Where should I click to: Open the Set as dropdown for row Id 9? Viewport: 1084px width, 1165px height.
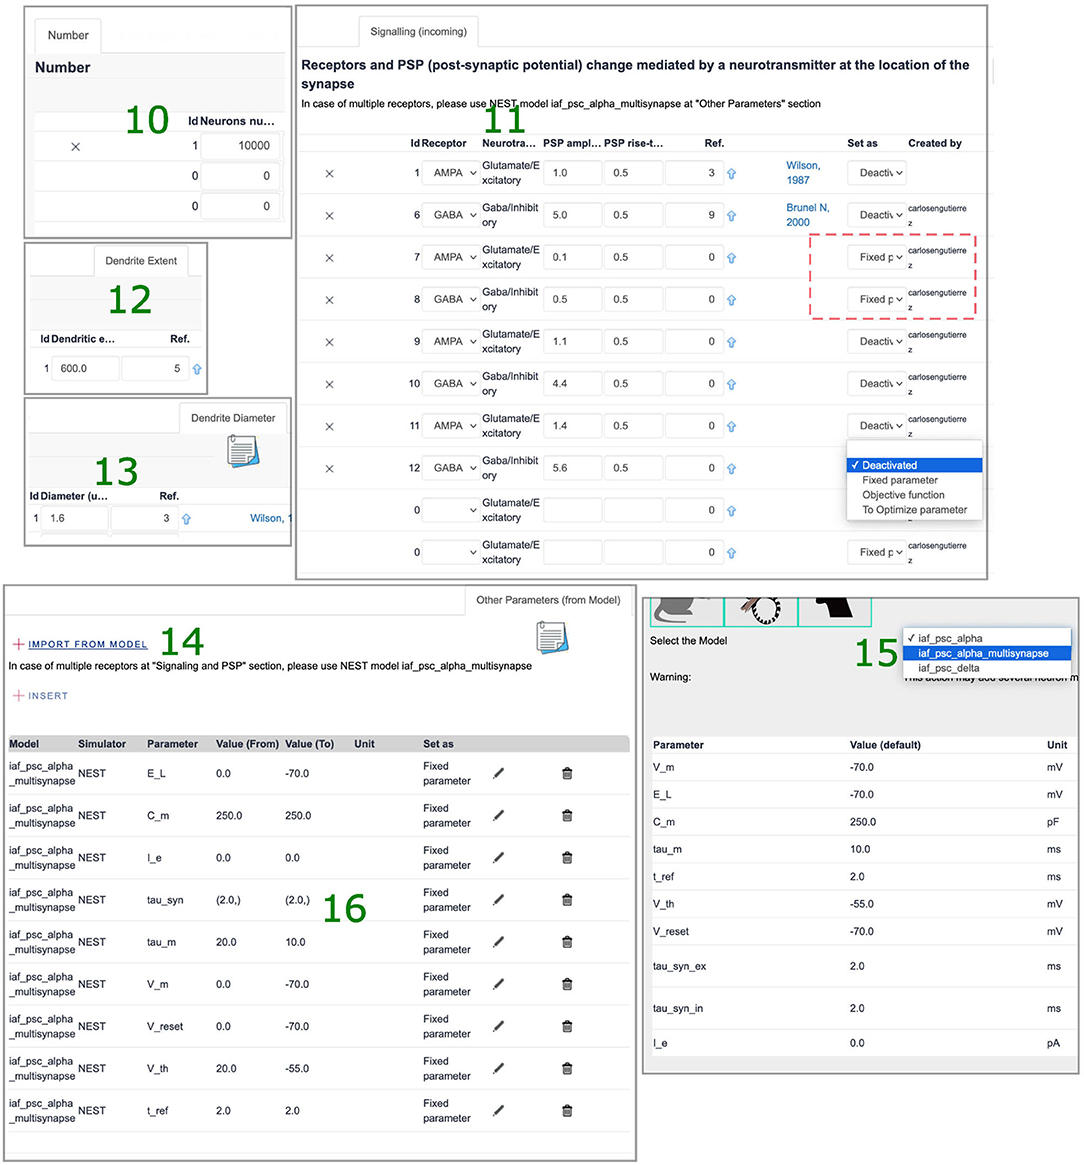pyautogui.click(x=877, y=342)
